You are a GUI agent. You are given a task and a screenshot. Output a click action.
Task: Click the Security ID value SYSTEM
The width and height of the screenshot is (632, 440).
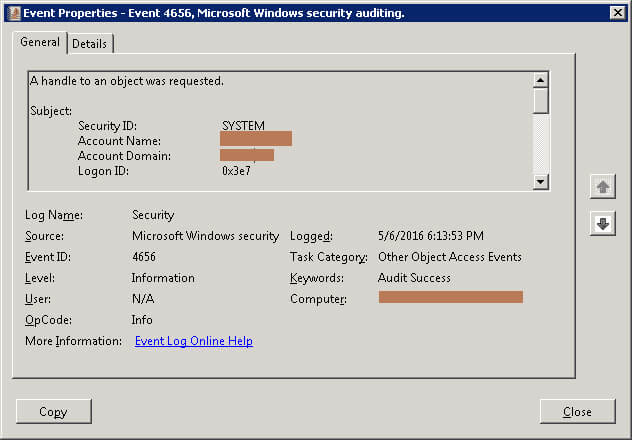tap(243, 126)
